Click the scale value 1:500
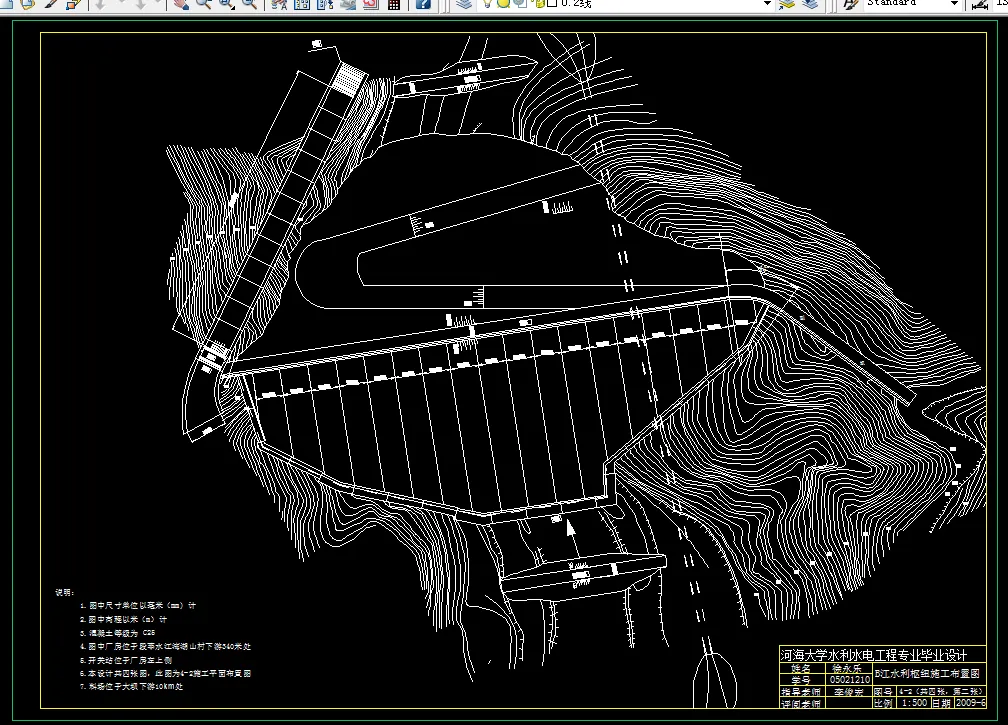The height and width of the screenshot is (725, 1008). coord(914,703)
